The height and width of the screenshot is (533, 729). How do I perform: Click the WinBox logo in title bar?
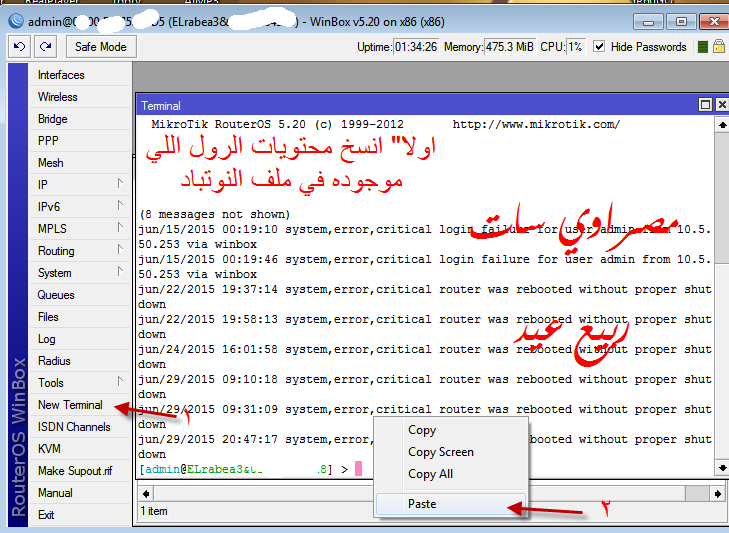16,21
